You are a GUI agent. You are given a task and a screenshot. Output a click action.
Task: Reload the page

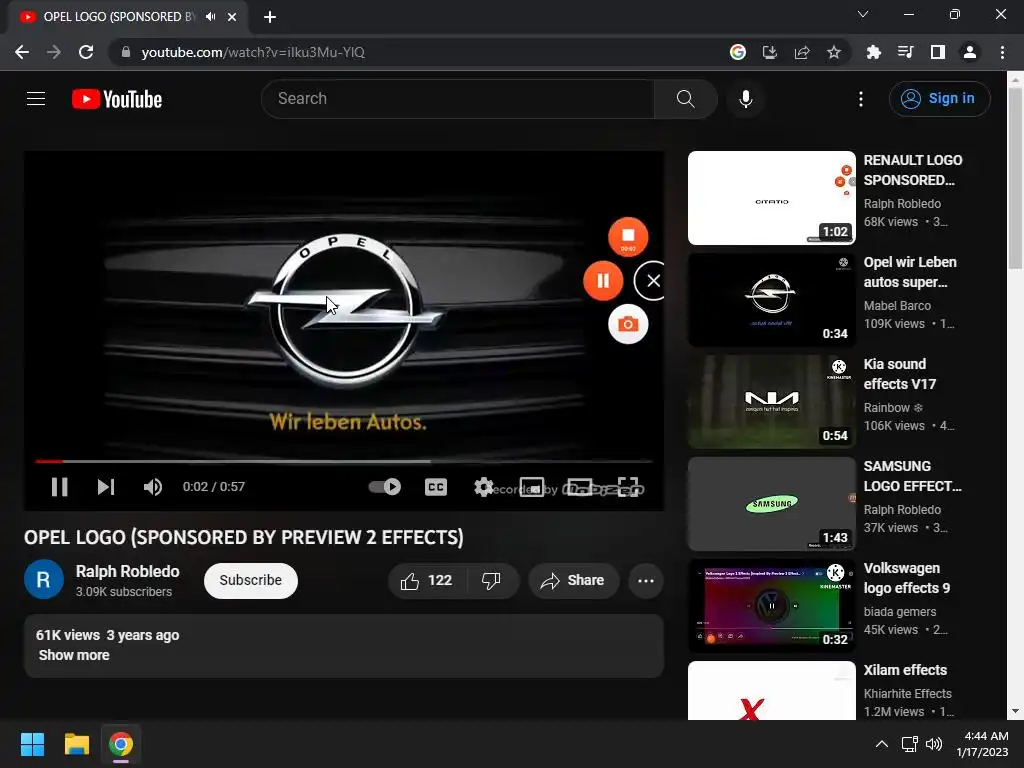coord(86,52)
